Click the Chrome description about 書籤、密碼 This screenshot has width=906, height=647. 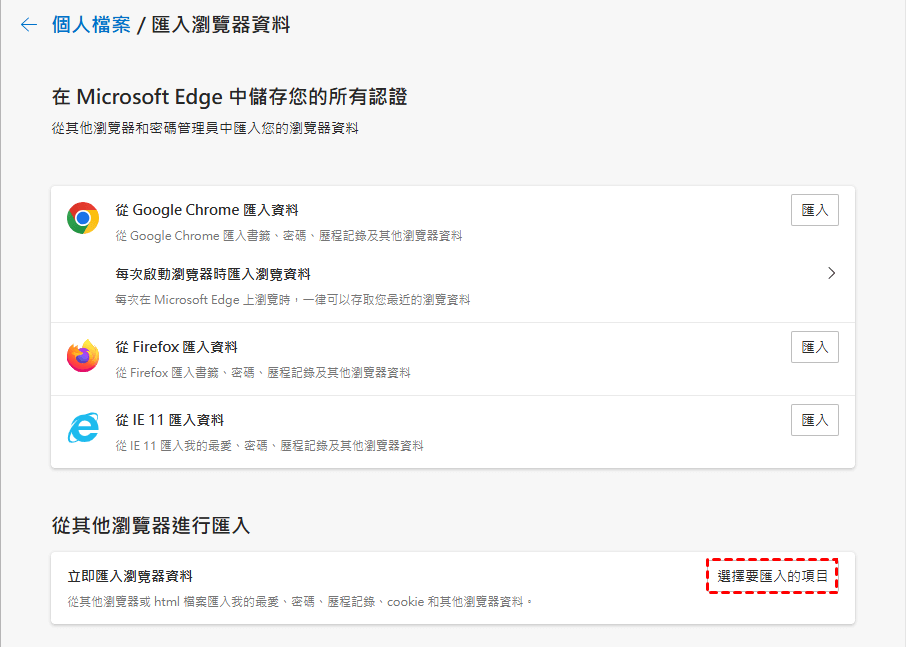[288, 236]
